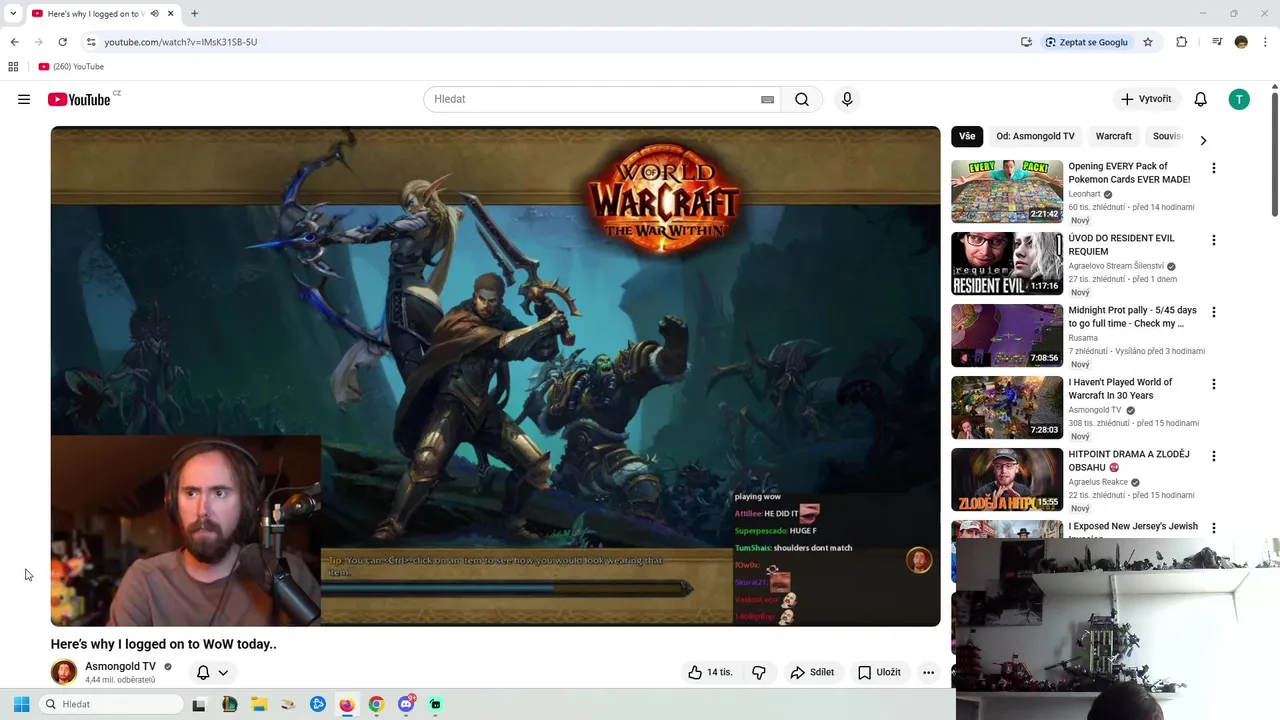Bookmark this page with the star icon
Screen dimensions: 1280x720
pos(1148,42)
